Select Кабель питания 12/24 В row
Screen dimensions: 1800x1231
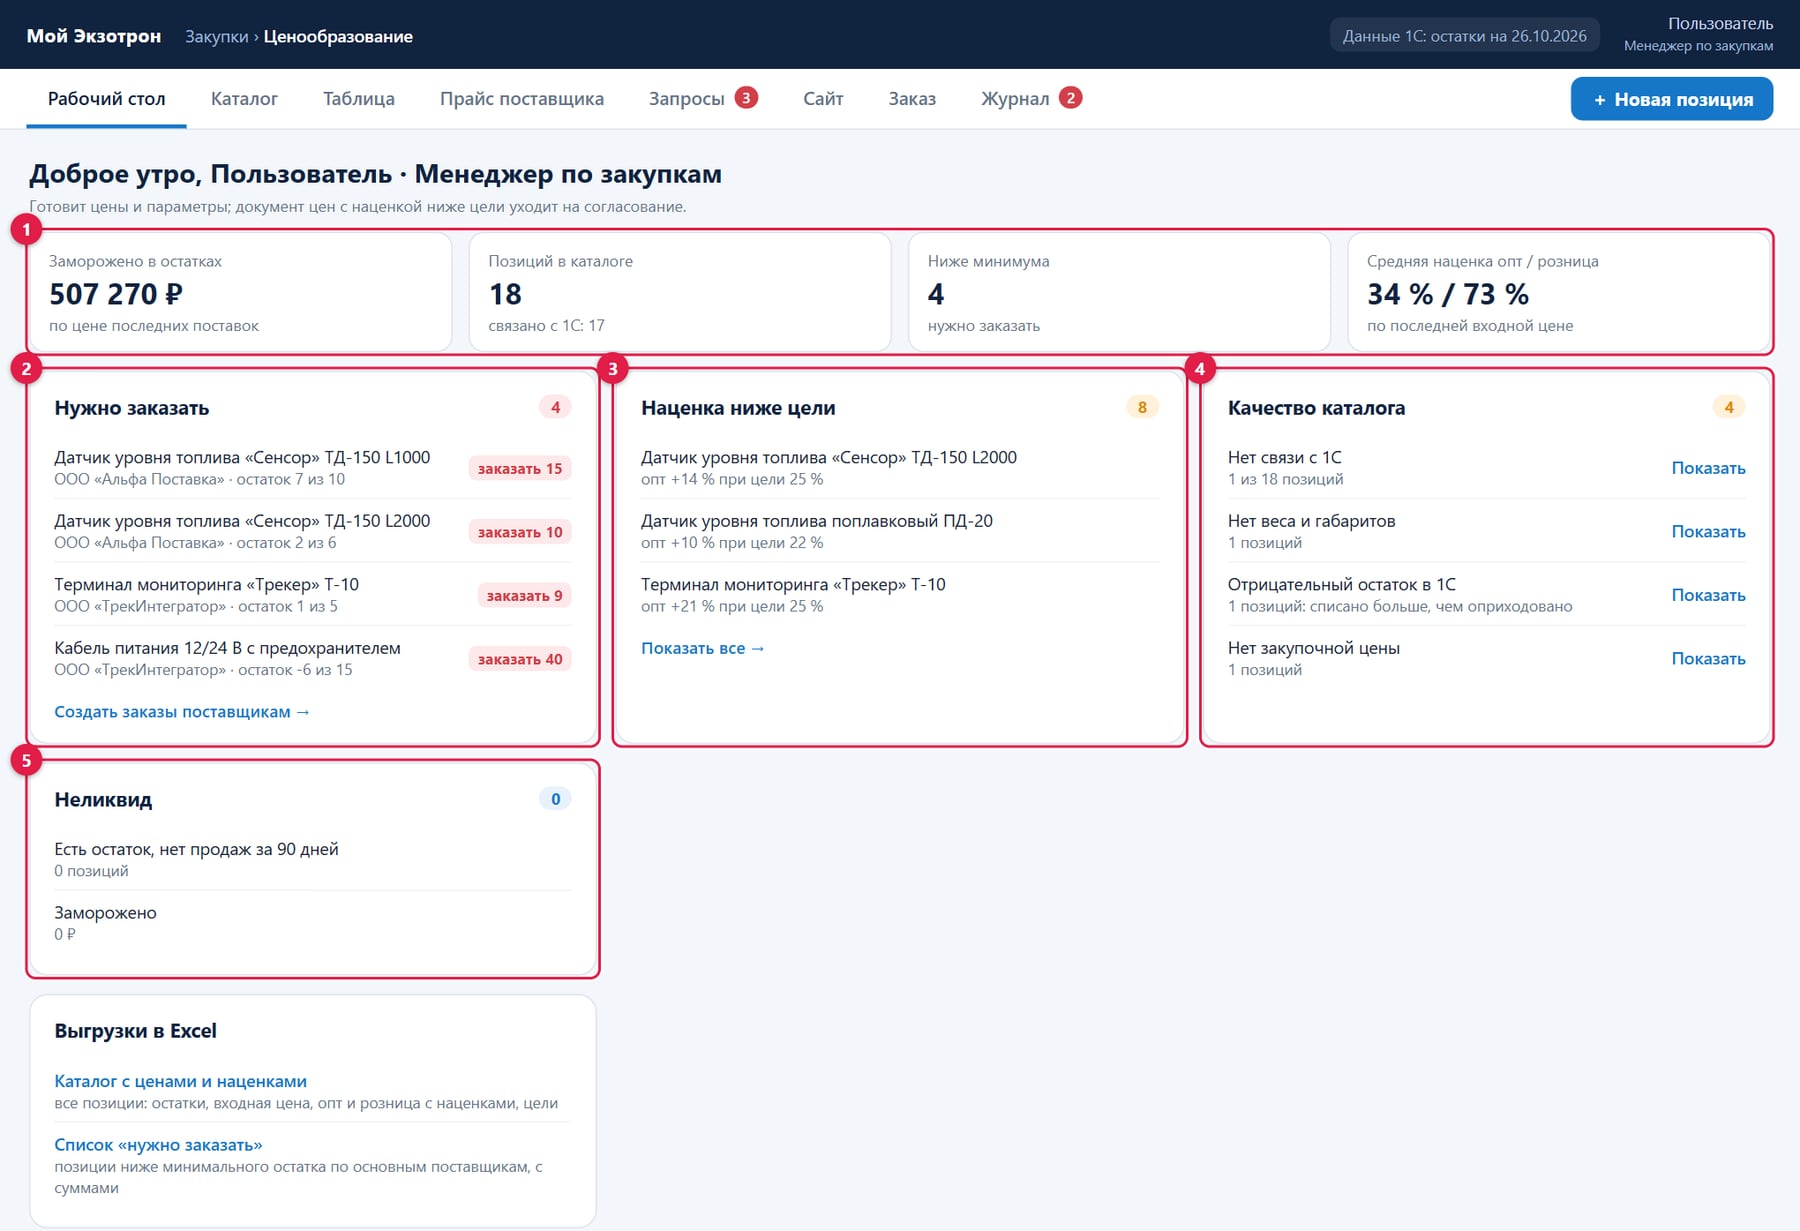click(x=312, y=659)
